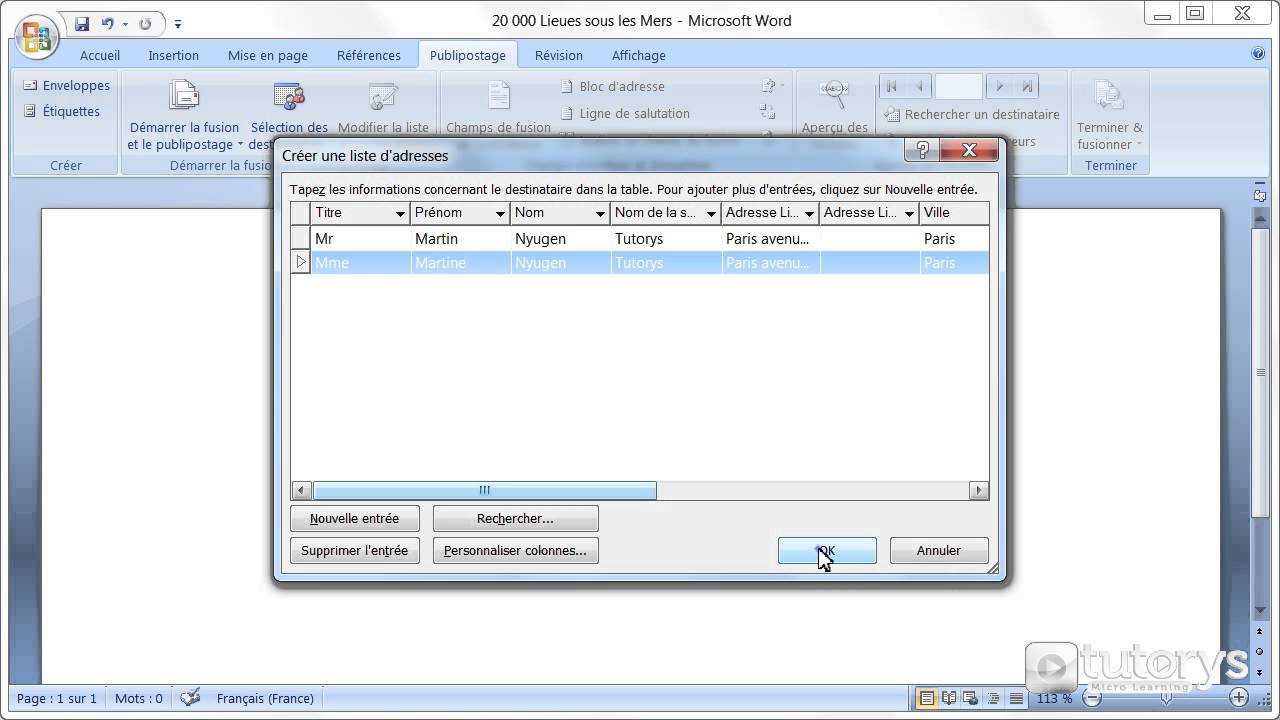Open the second Adresse Ligne column dropdown
The height and width of the screenshot is (720, 1280).
click(x=909, y=213)
